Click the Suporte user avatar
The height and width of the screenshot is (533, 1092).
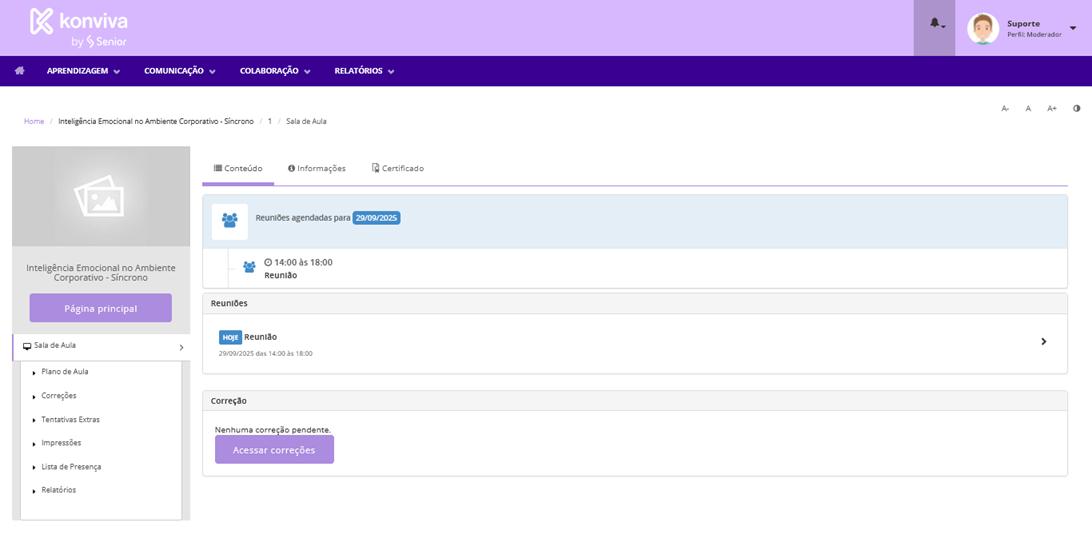(x=982, y=28)
